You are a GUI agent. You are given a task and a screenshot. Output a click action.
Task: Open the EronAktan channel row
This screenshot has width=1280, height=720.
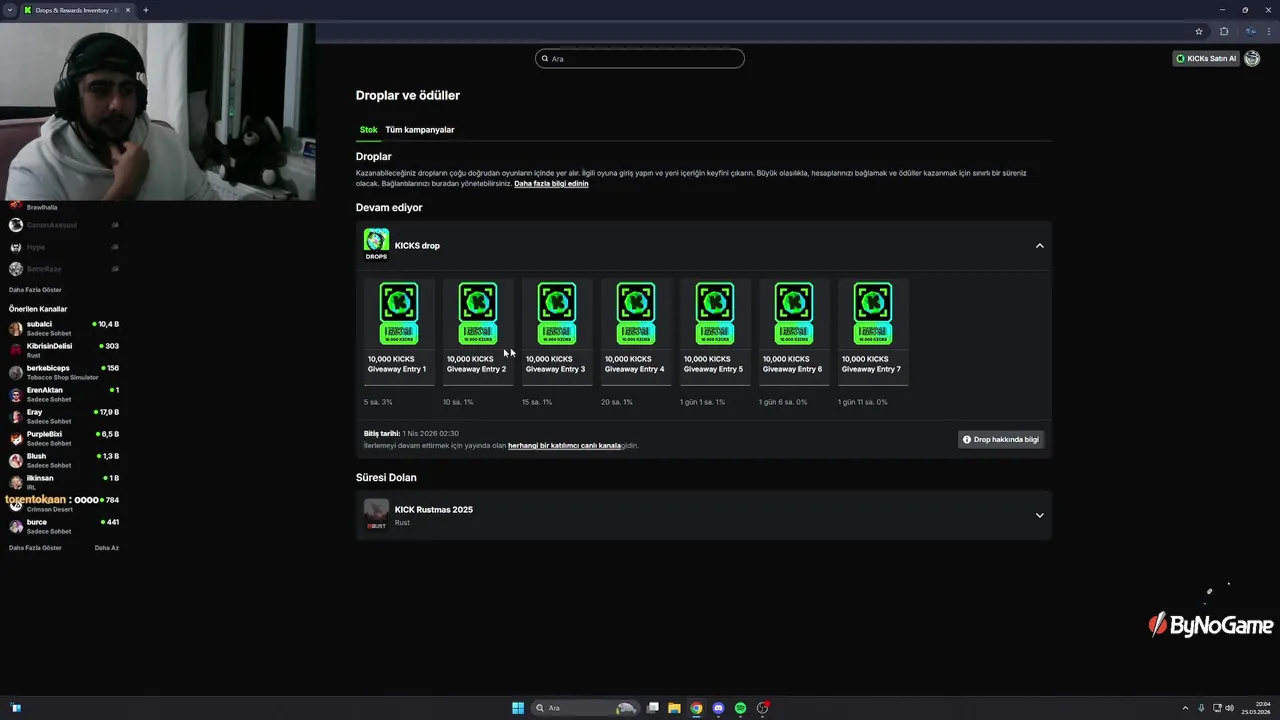[x=64, y=394]
